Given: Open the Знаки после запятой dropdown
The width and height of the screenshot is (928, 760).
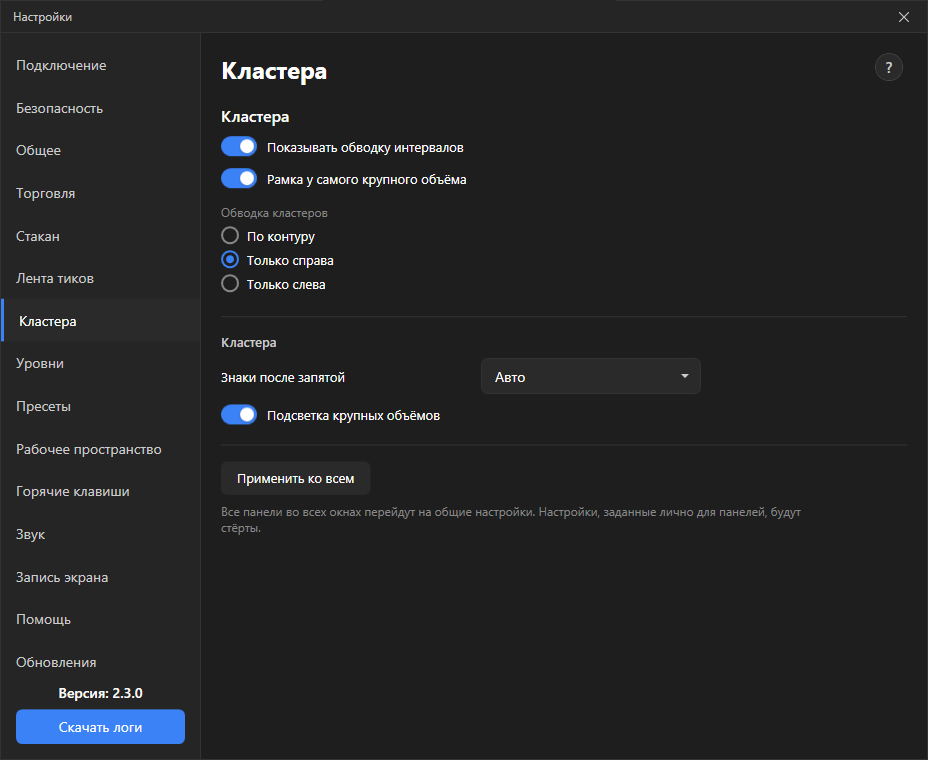Looking at the screenshot, I should point(591,376).
